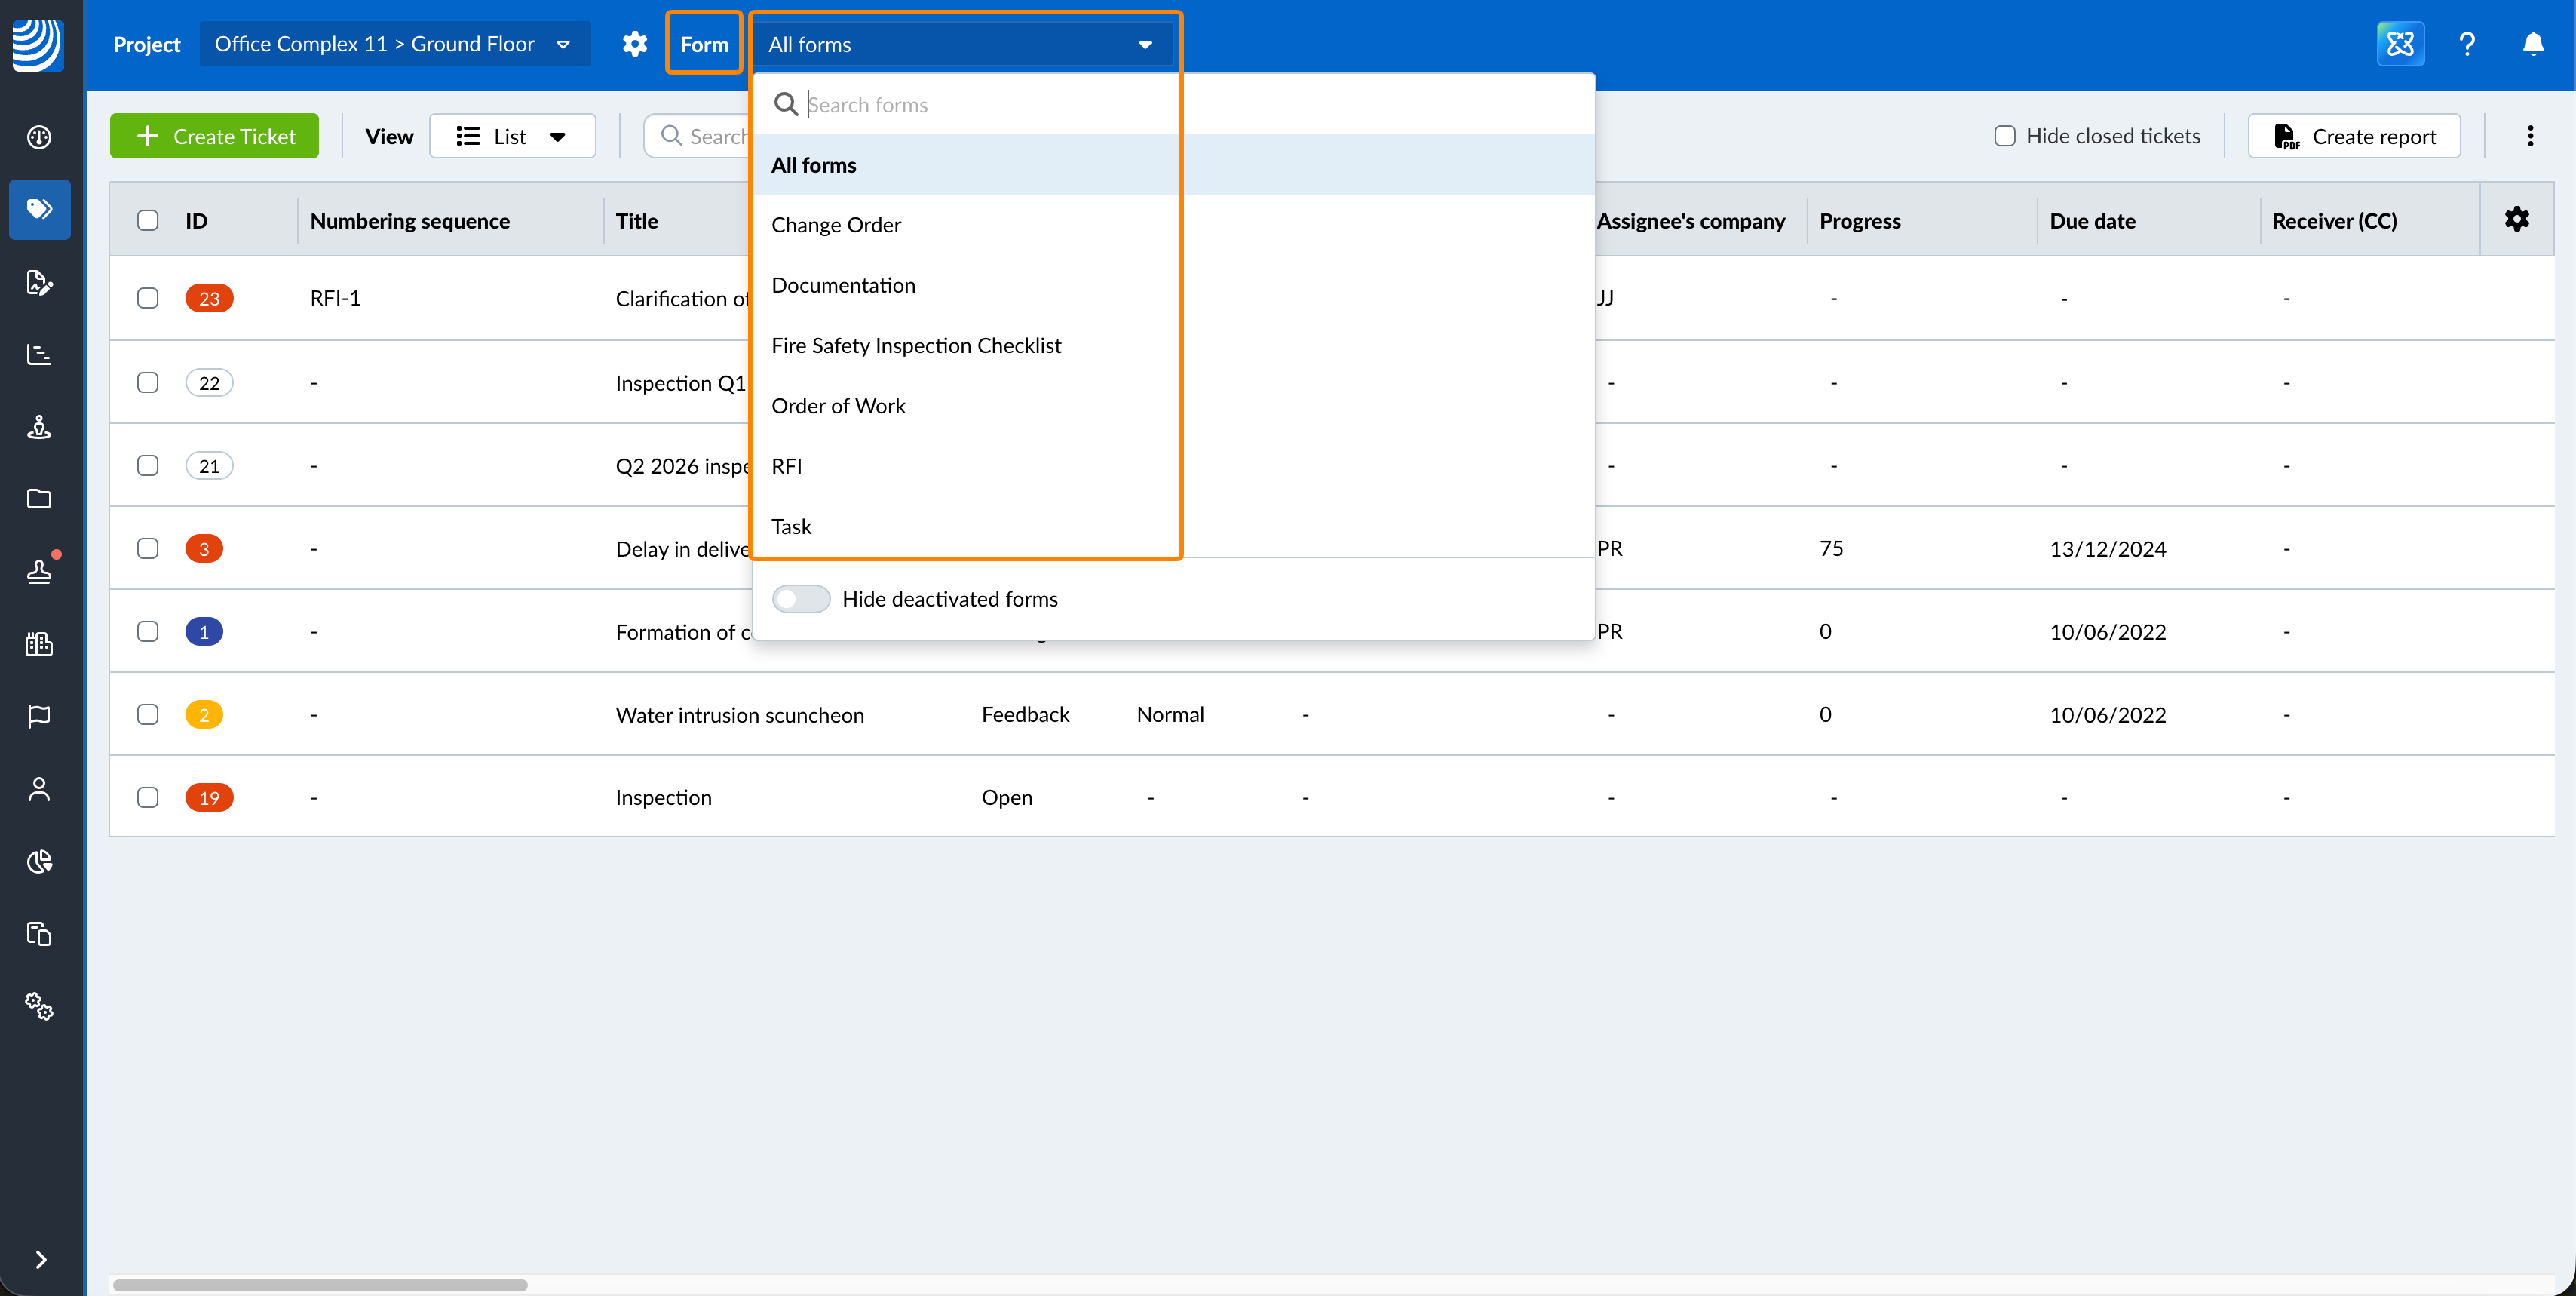Sort by ID column header
The width and height of the screenshot is (2576, 1296).
click(x=196, y=220)
